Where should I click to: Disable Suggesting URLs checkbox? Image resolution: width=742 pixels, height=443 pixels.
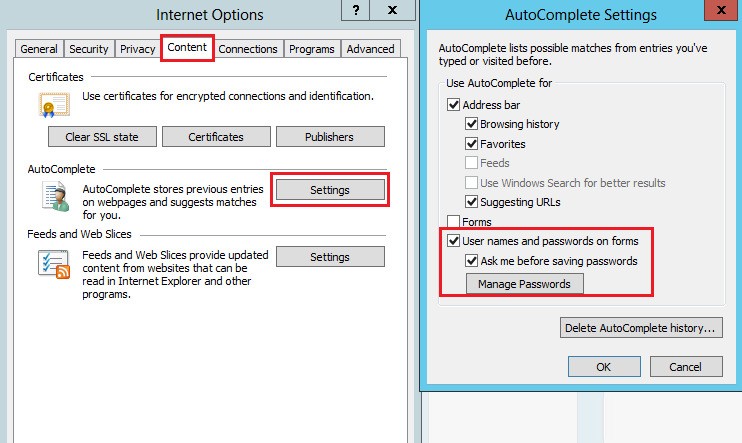coord(472,202)
